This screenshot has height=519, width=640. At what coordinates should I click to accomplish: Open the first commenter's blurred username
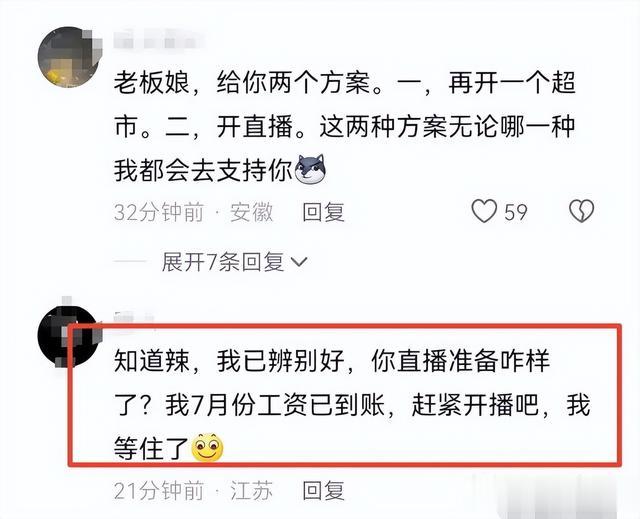pos(158,40)
